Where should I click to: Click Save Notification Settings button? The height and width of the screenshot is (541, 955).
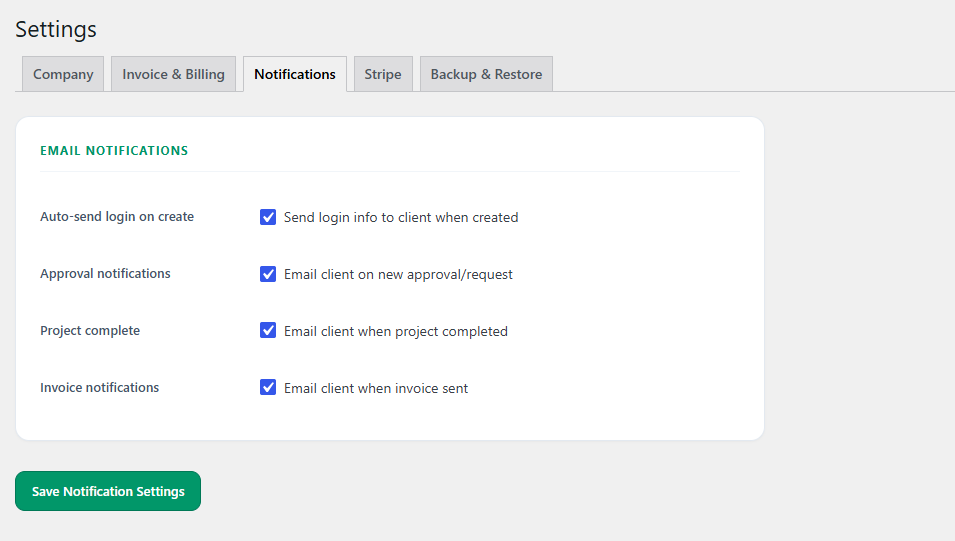pyautogui.click(x=108, y=491)
